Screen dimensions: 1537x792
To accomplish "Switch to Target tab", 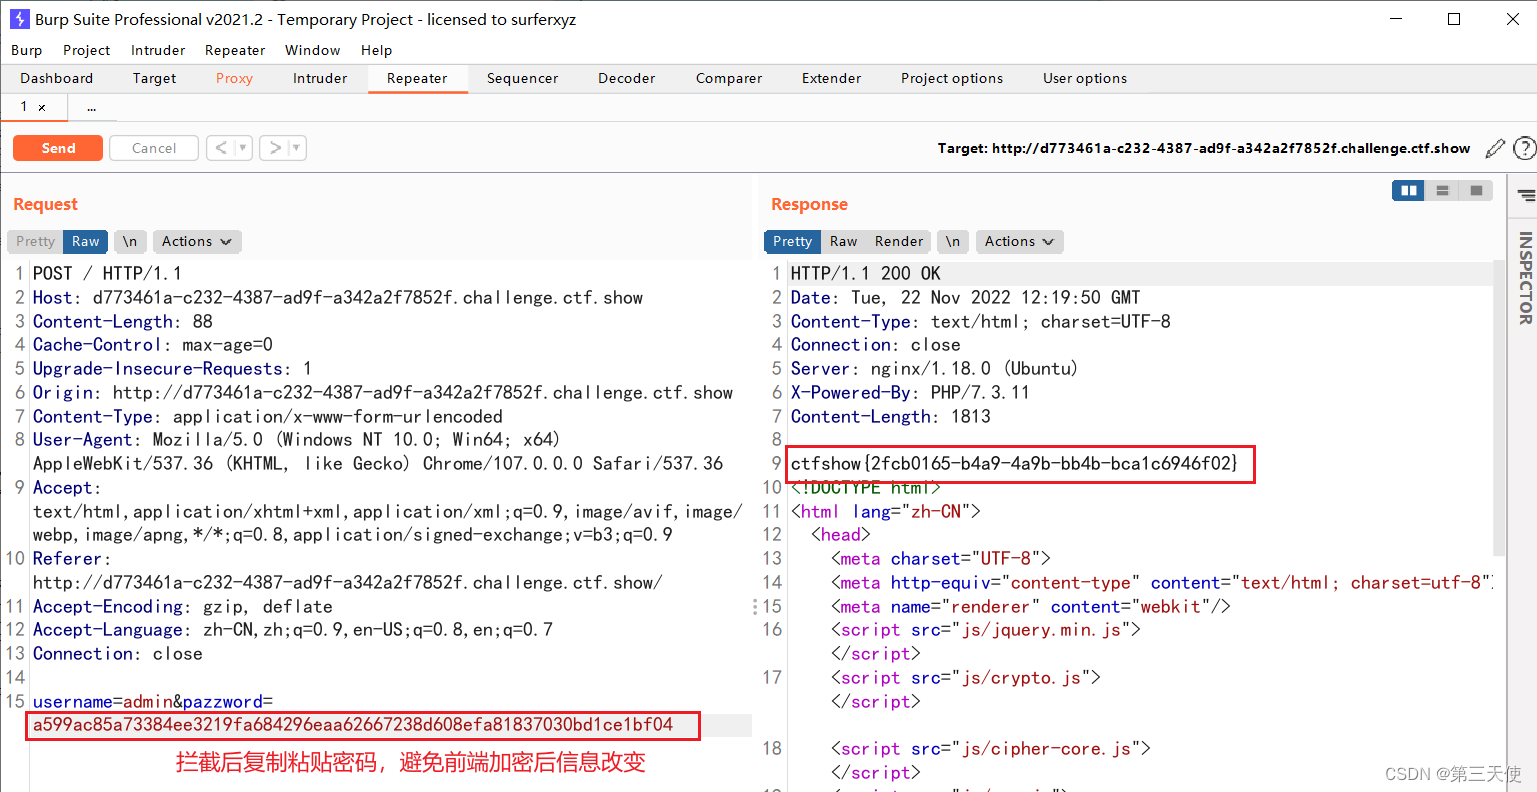I will pyautogui.click(x=154, y=78).
